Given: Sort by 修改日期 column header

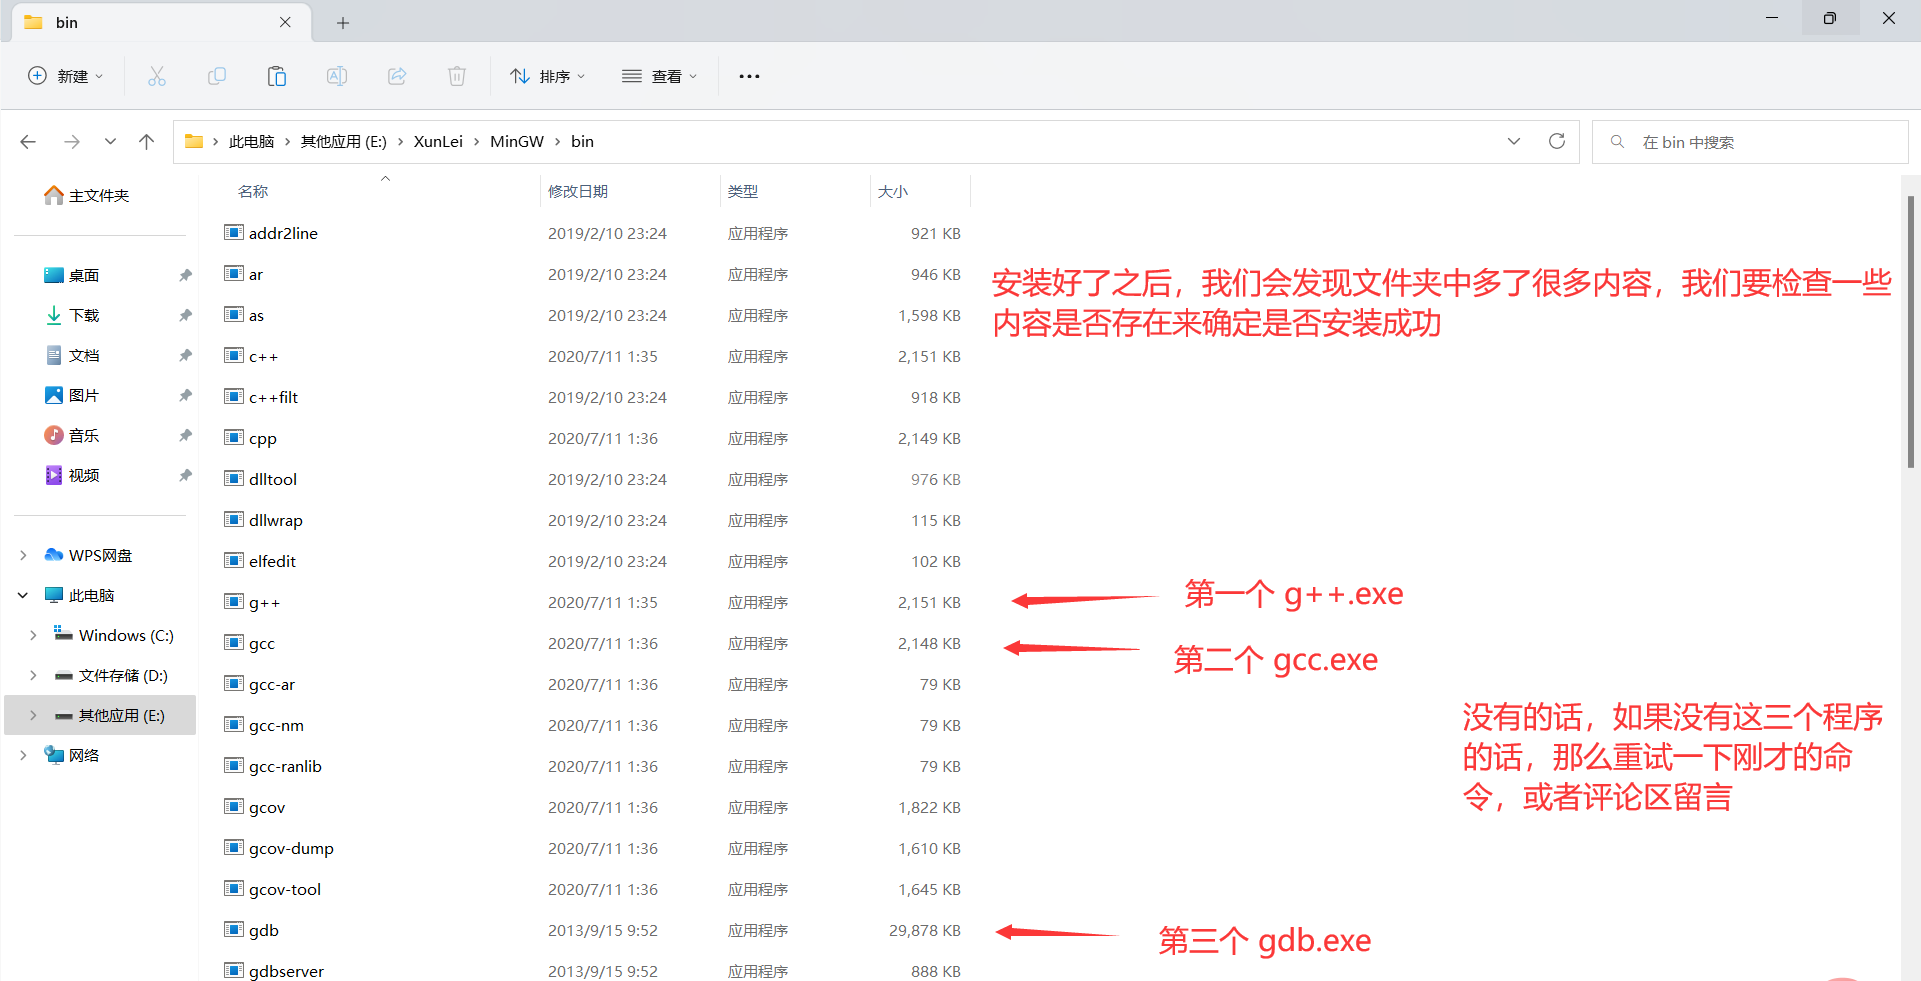Looking at the screenshot, I should (x=578, y=191).
